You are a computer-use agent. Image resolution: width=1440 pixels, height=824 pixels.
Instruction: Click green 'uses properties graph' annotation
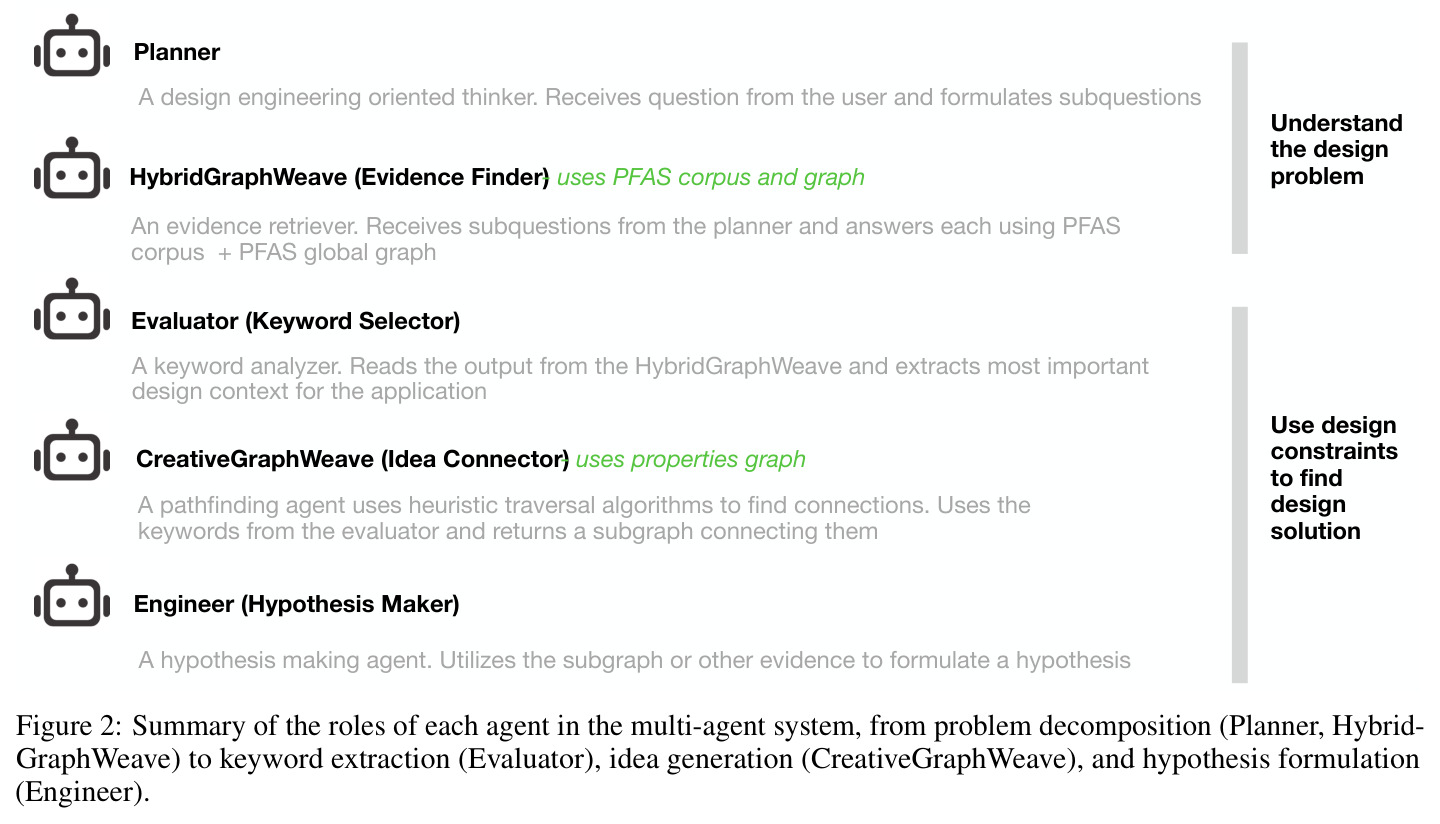coord(691,460)
